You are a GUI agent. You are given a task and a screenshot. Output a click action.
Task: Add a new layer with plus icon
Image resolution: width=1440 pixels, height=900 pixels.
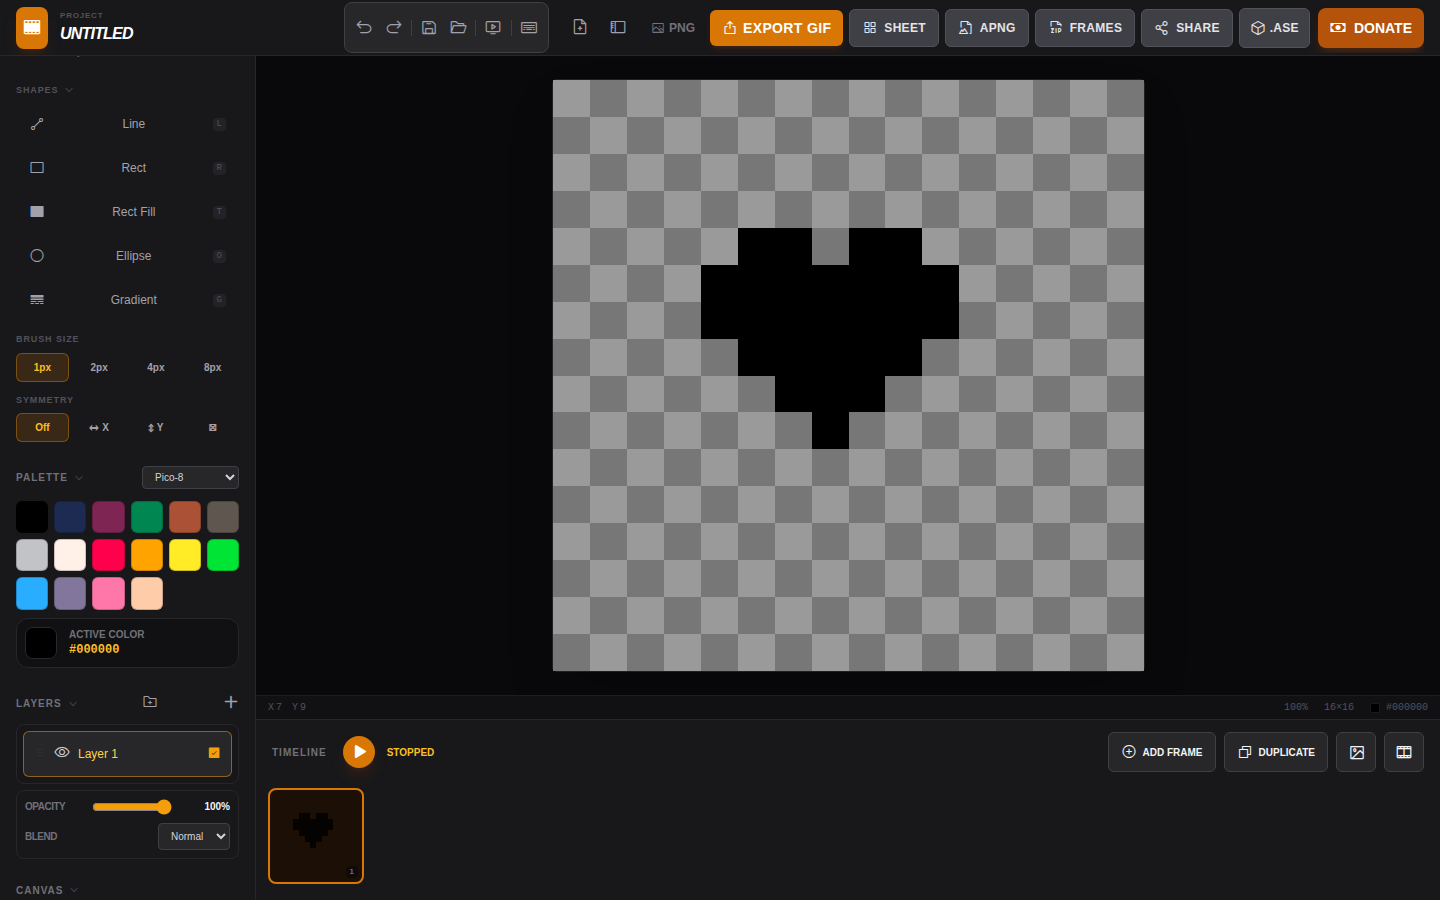(231, 702)
